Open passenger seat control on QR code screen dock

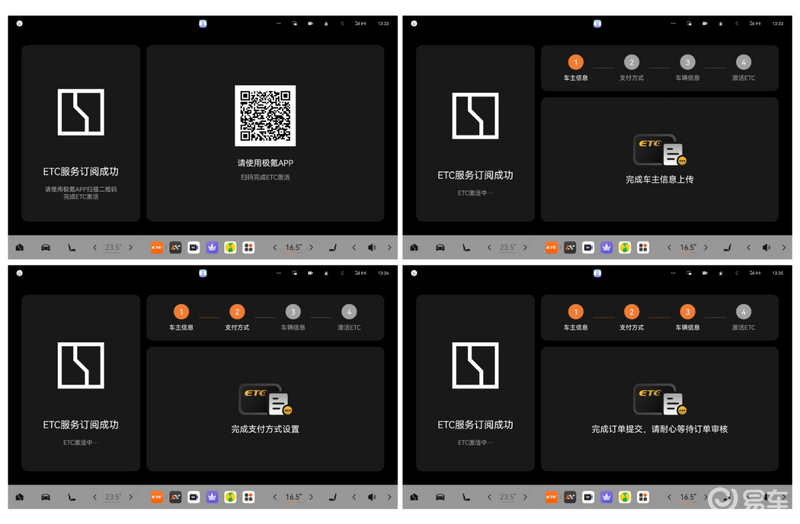coord(333,247)
